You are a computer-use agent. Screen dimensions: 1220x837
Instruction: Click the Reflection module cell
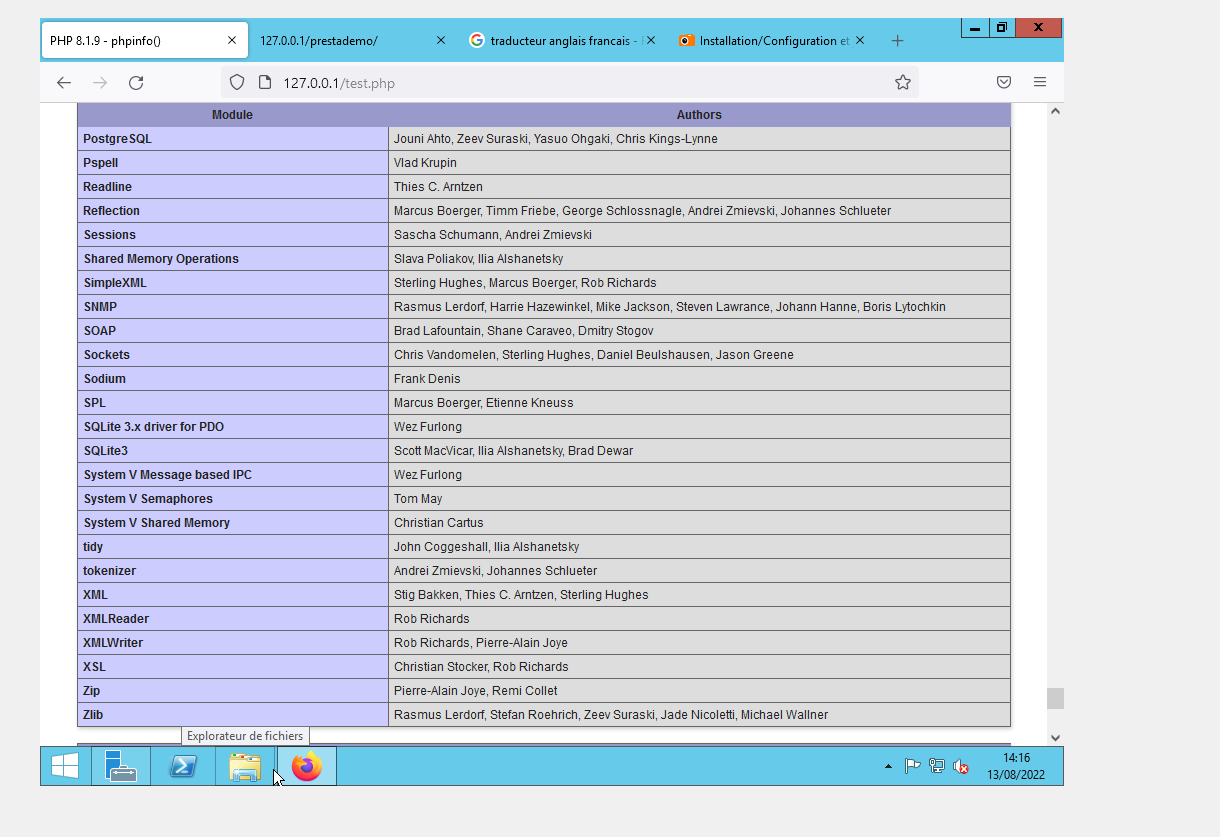tap(233, 211)
